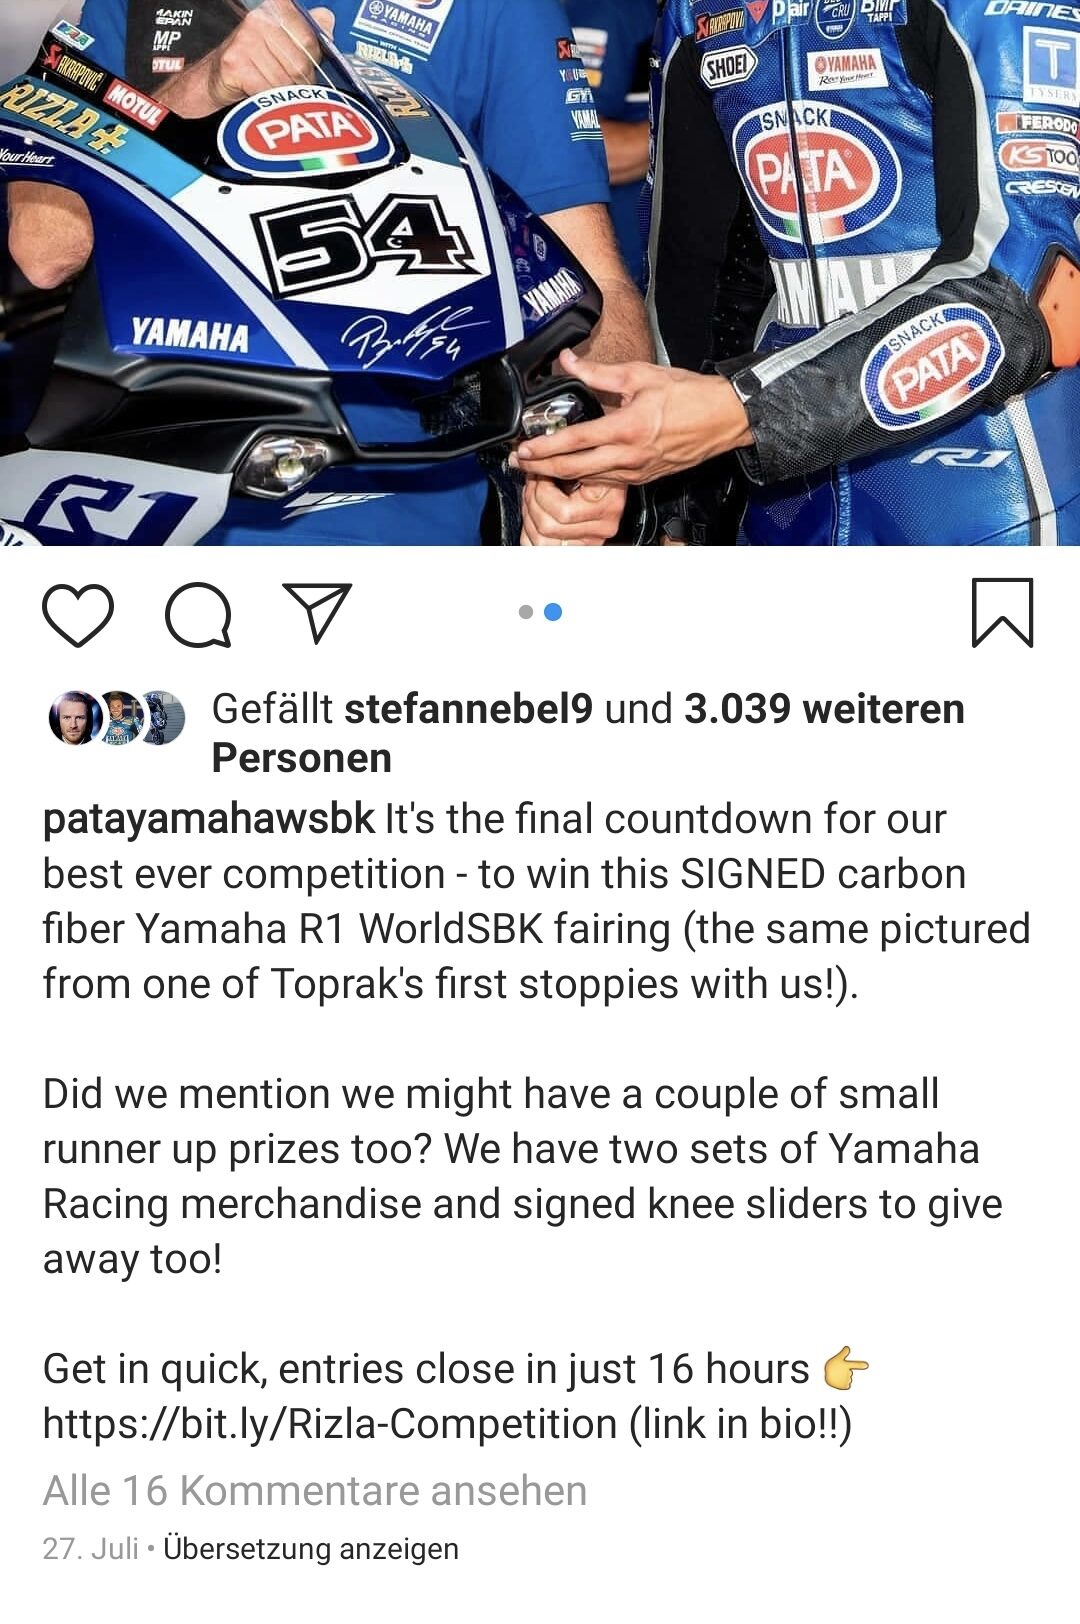Open comments via speech bubble icon
The height and width of the screenshot is (1624, 1080).
click(x=198, y=614)
